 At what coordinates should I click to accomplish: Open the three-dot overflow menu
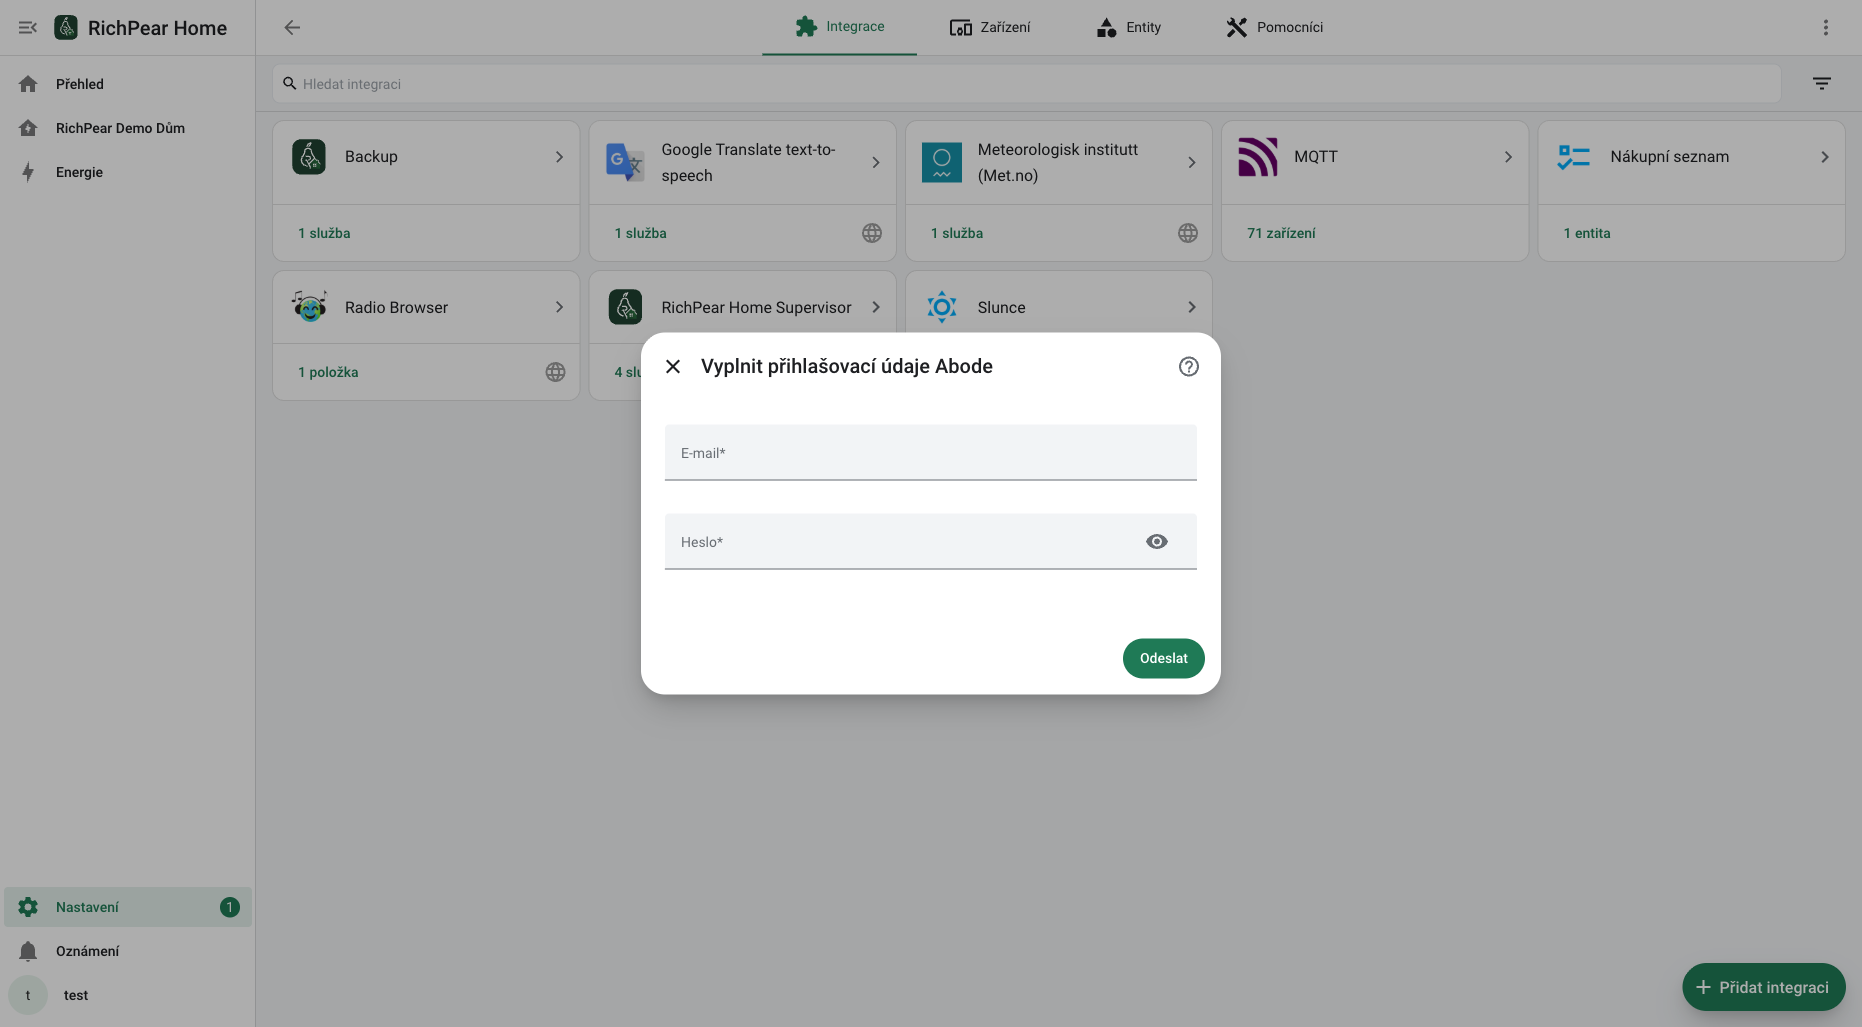tap(1826, 28)
